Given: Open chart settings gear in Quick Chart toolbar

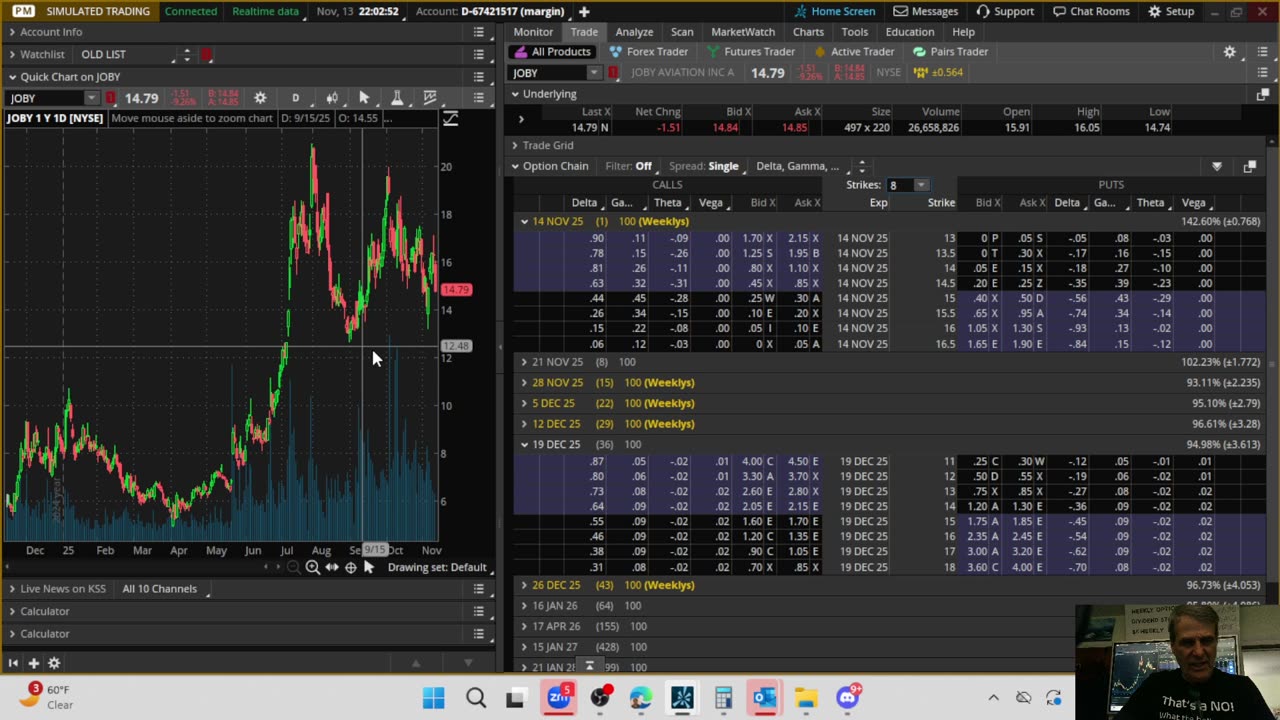Looking at the screenshot, I should pyautogui.click(x=260, y=97).
